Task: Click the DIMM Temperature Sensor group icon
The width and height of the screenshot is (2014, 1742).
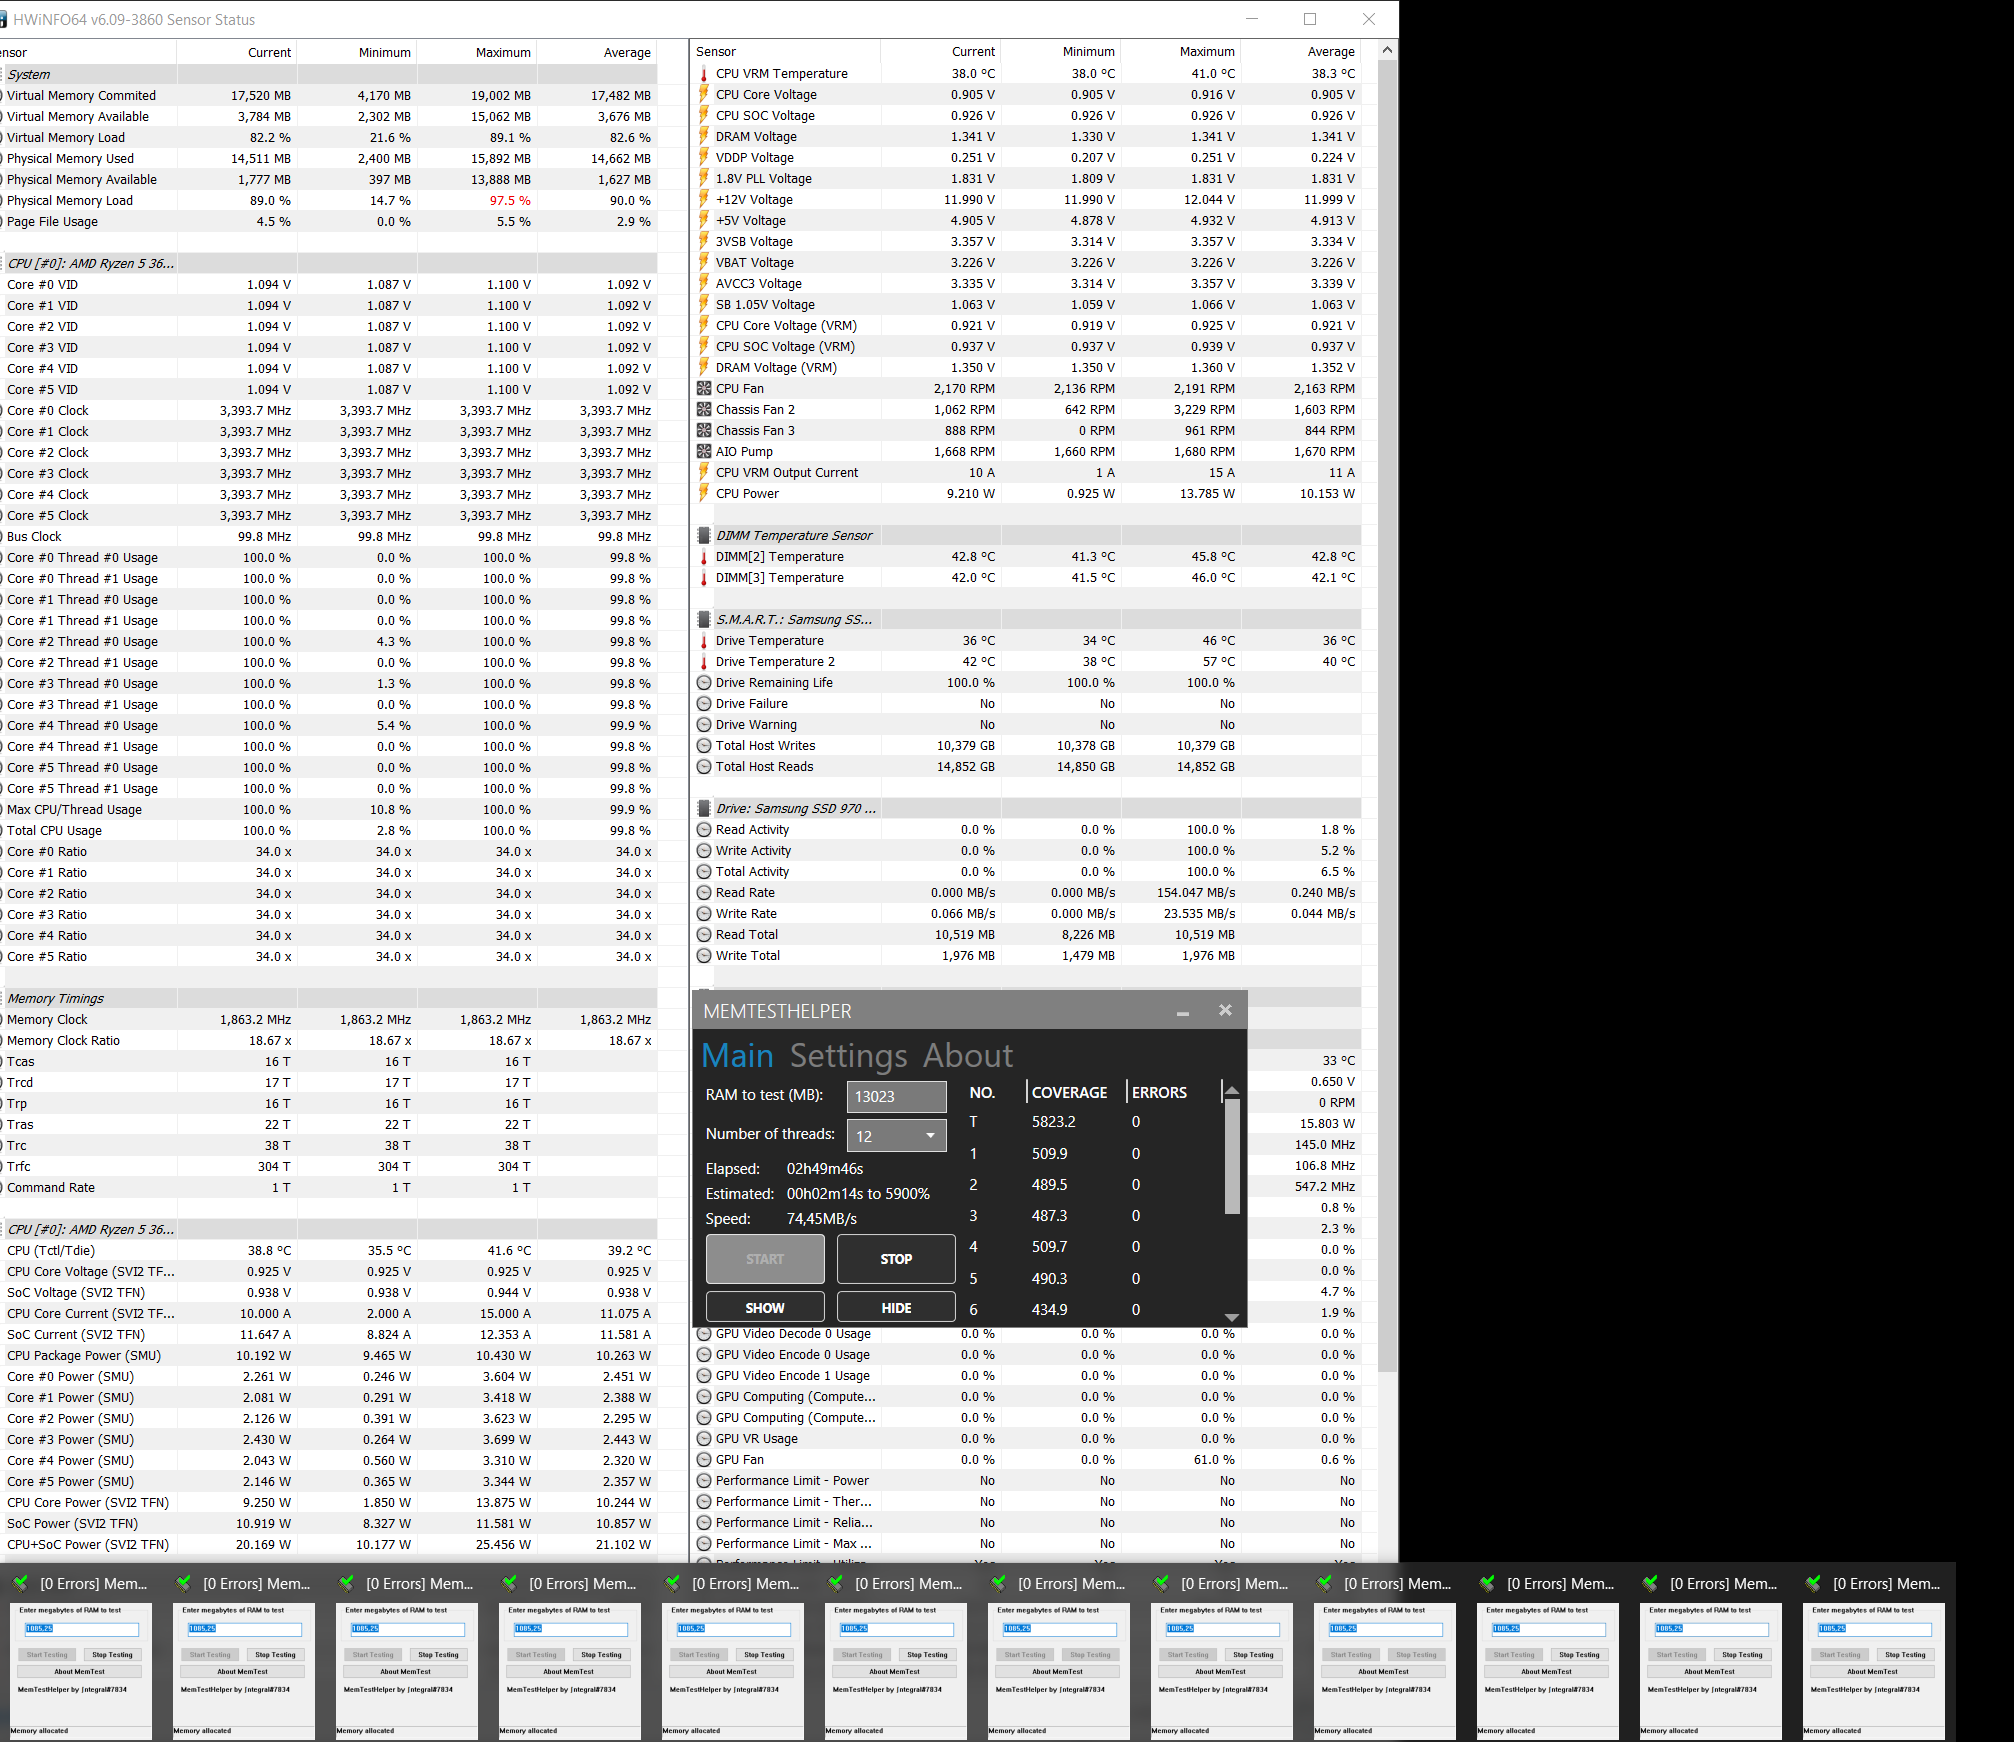Action: (704, 536)
